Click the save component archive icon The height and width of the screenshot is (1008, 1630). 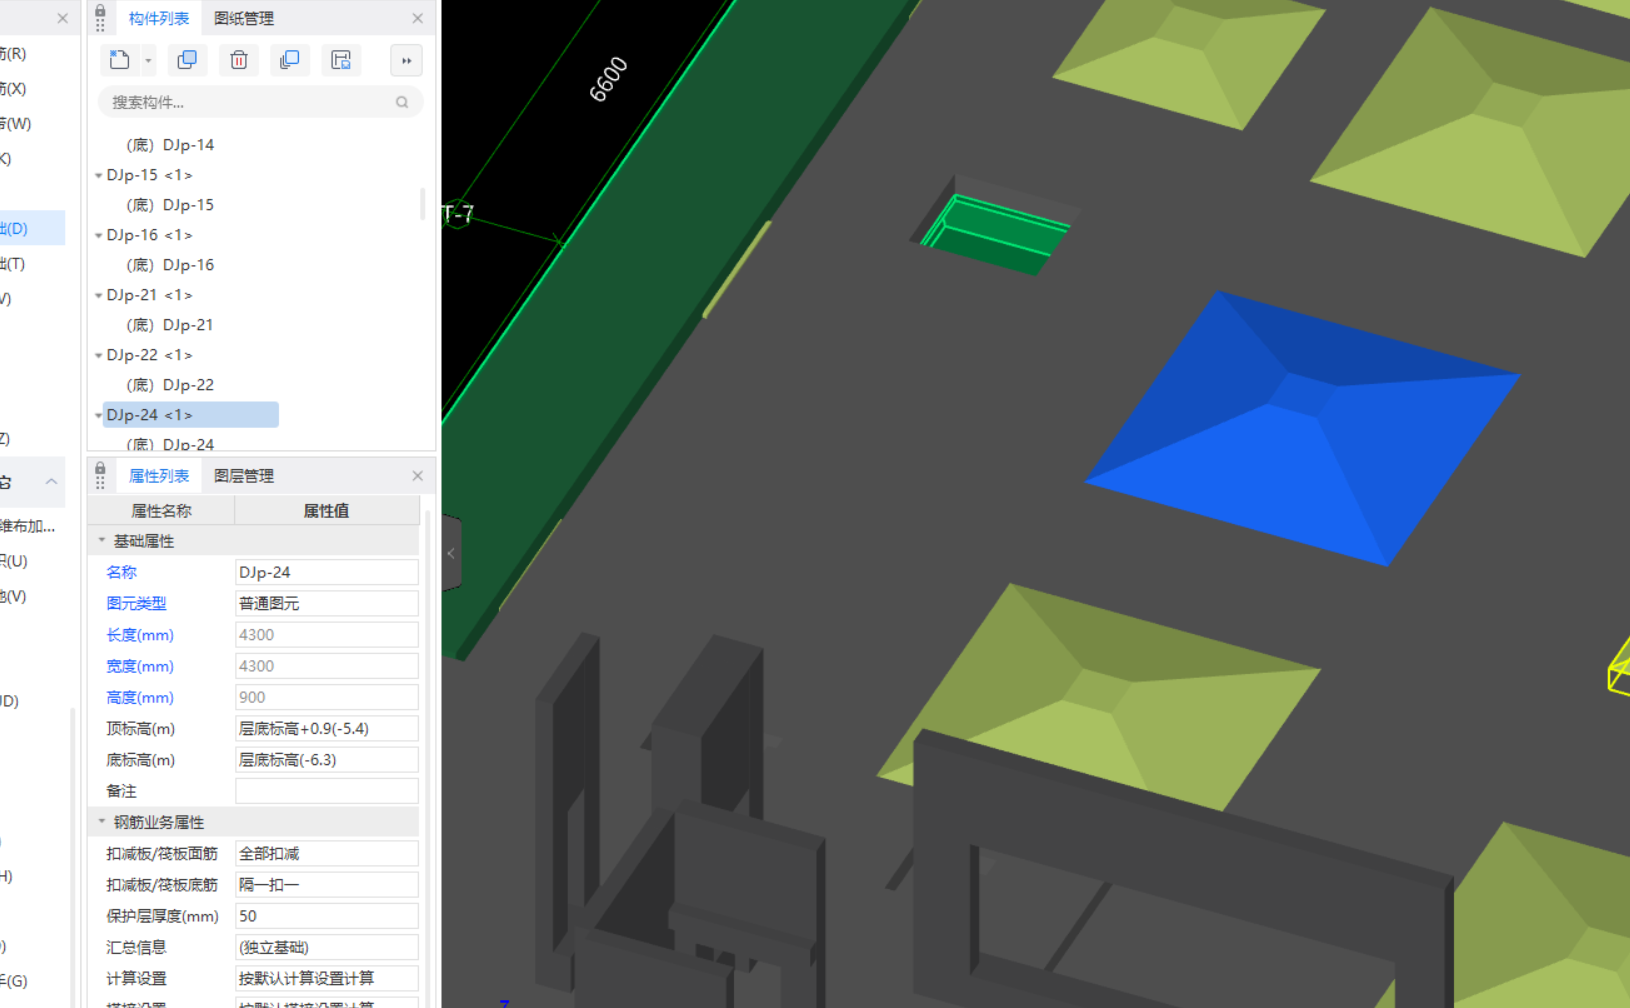click(341, 60)
